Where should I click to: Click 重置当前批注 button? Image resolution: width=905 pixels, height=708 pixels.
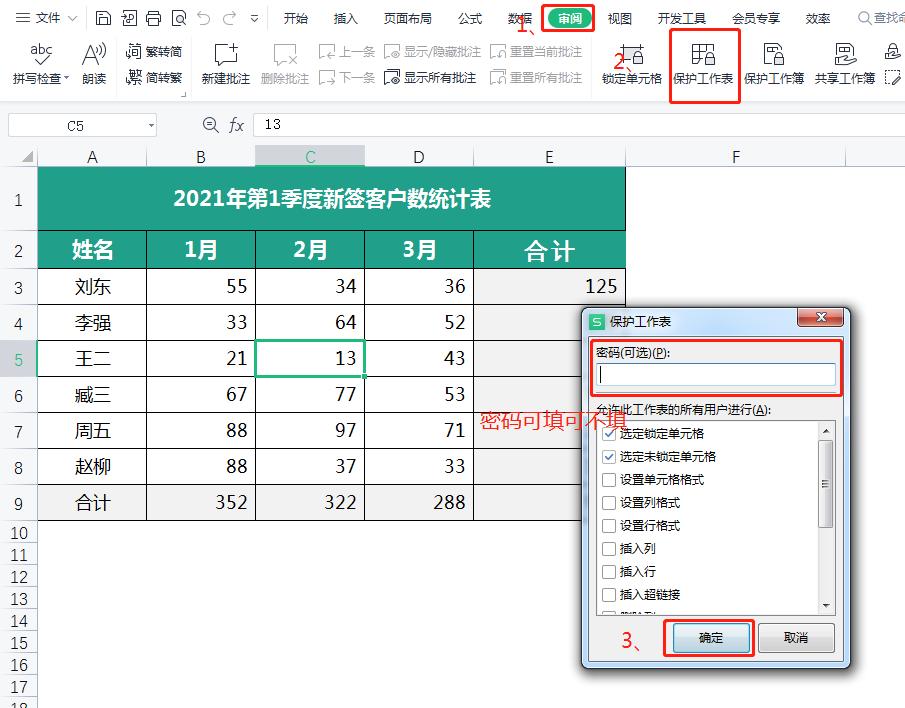536,52
